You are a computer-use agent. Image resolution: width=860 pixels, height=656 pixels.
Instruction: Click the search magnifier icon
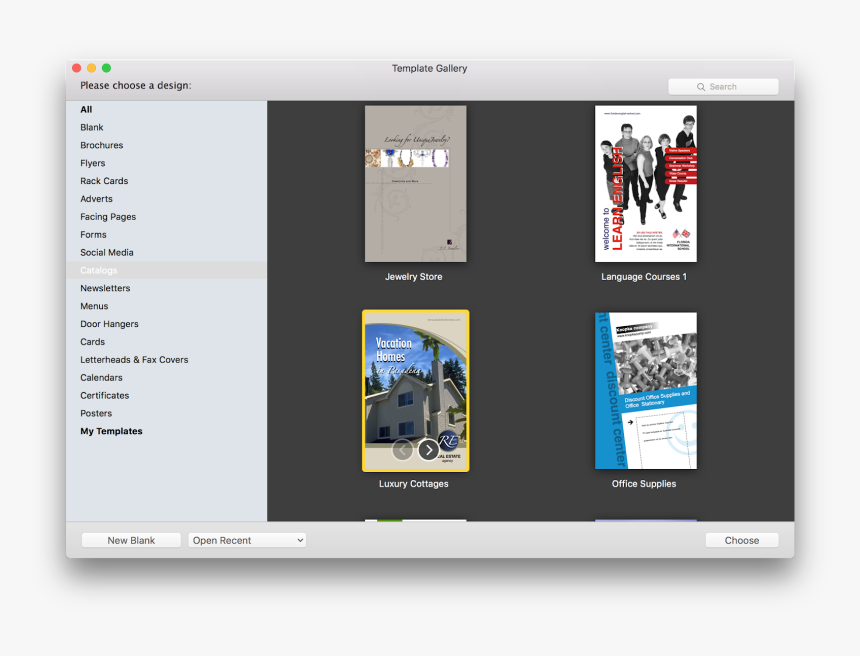click(x=702, y=87)
